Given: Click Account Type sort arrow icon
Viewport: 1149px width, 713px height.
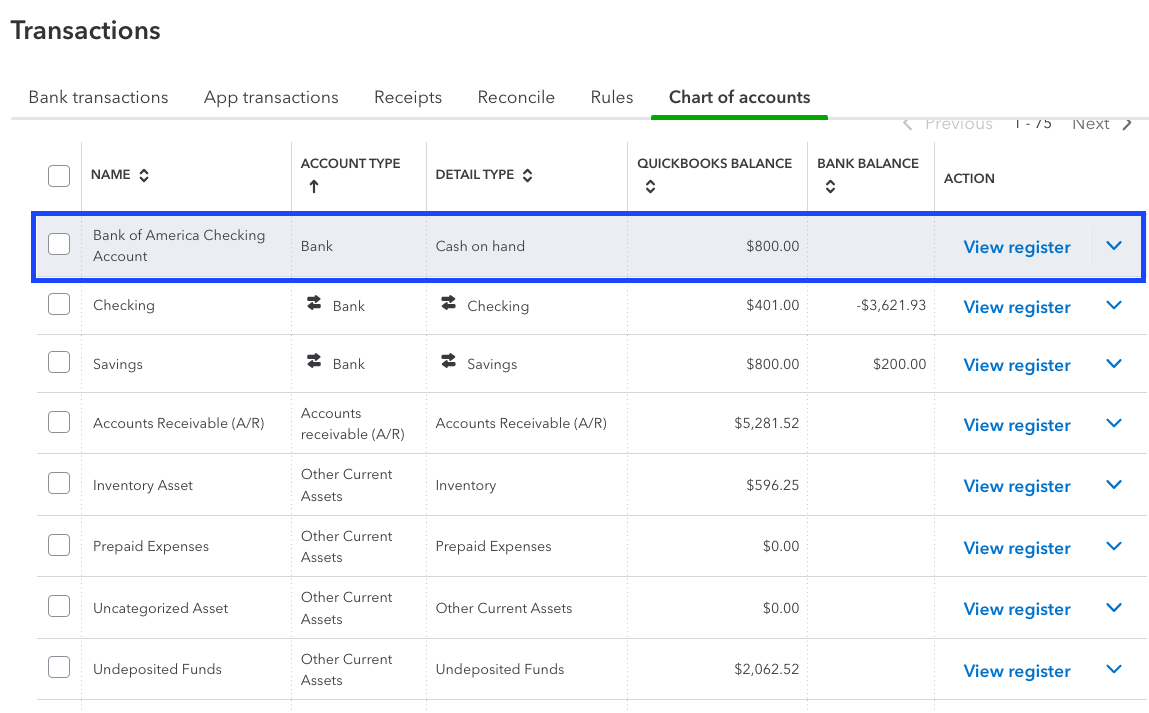Looking at the screenshot, I should click(313, 187).
